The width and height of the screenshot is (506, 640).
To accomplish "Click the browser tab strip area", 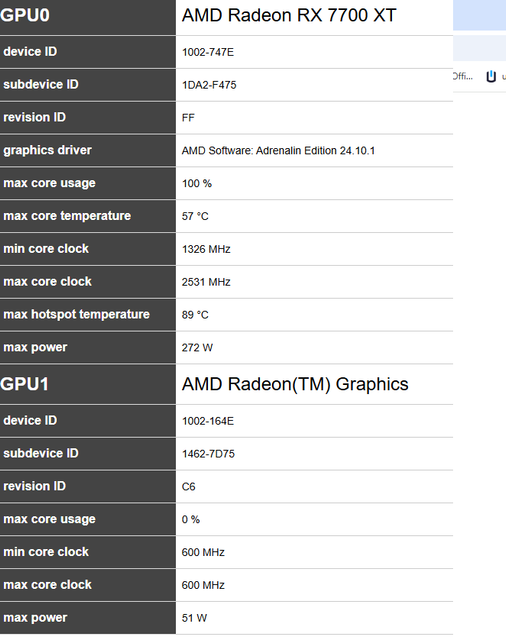I will (479, 15).
